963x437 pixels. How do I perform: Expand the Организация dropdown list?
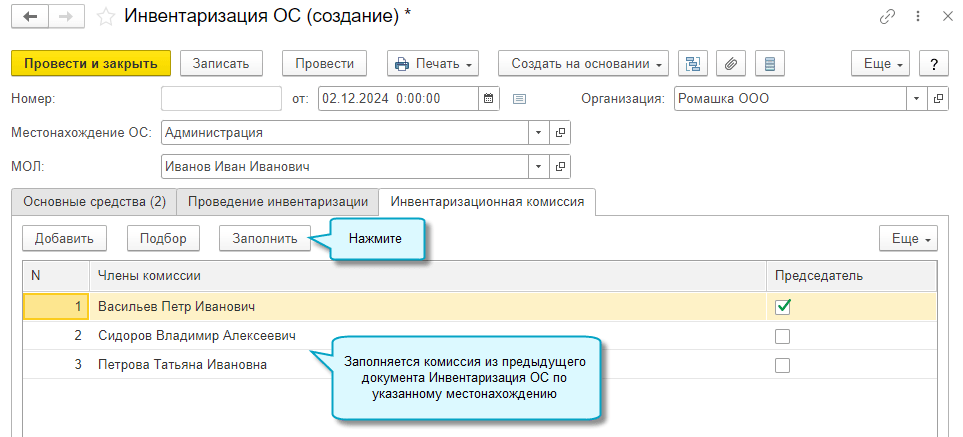click(917, 98)
